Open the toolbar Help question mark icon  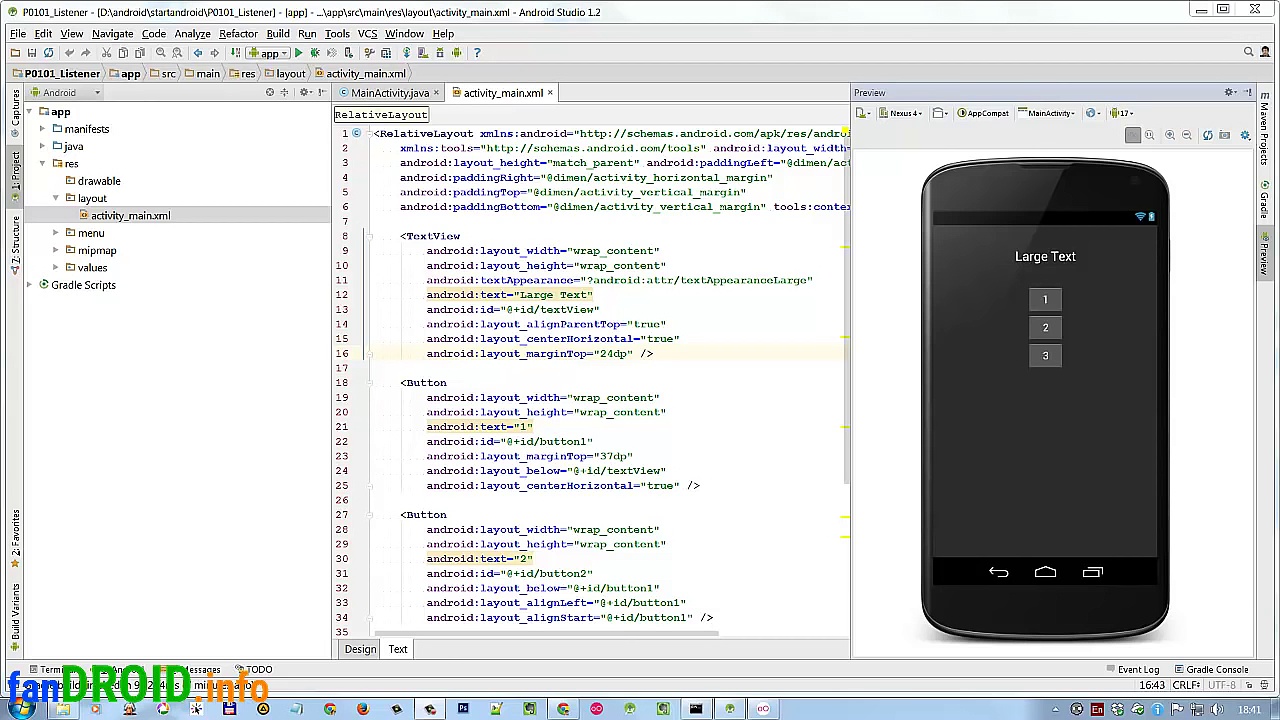477,53
